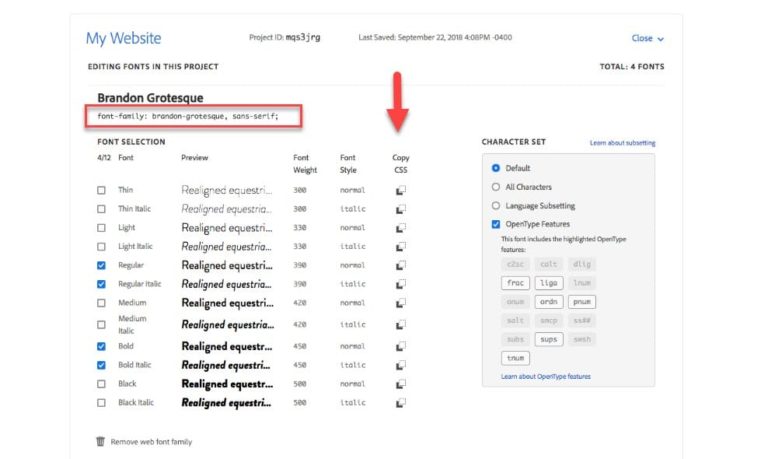Copy CSS for the Thin font row
768x459 pixels.
point(401,190)
